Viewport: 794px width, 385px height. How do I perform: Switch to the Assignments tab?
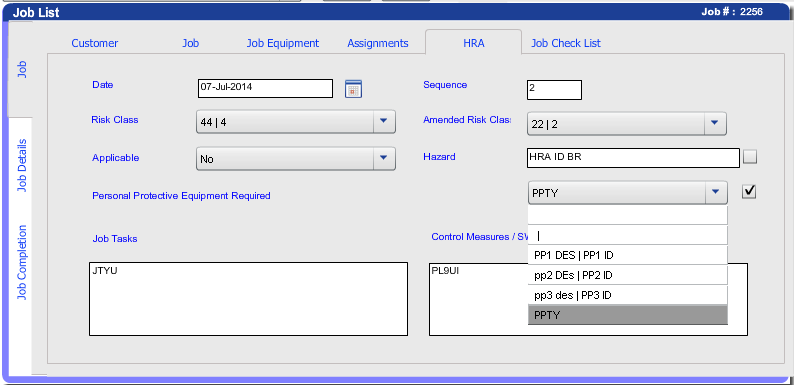(x=378, y=43)
